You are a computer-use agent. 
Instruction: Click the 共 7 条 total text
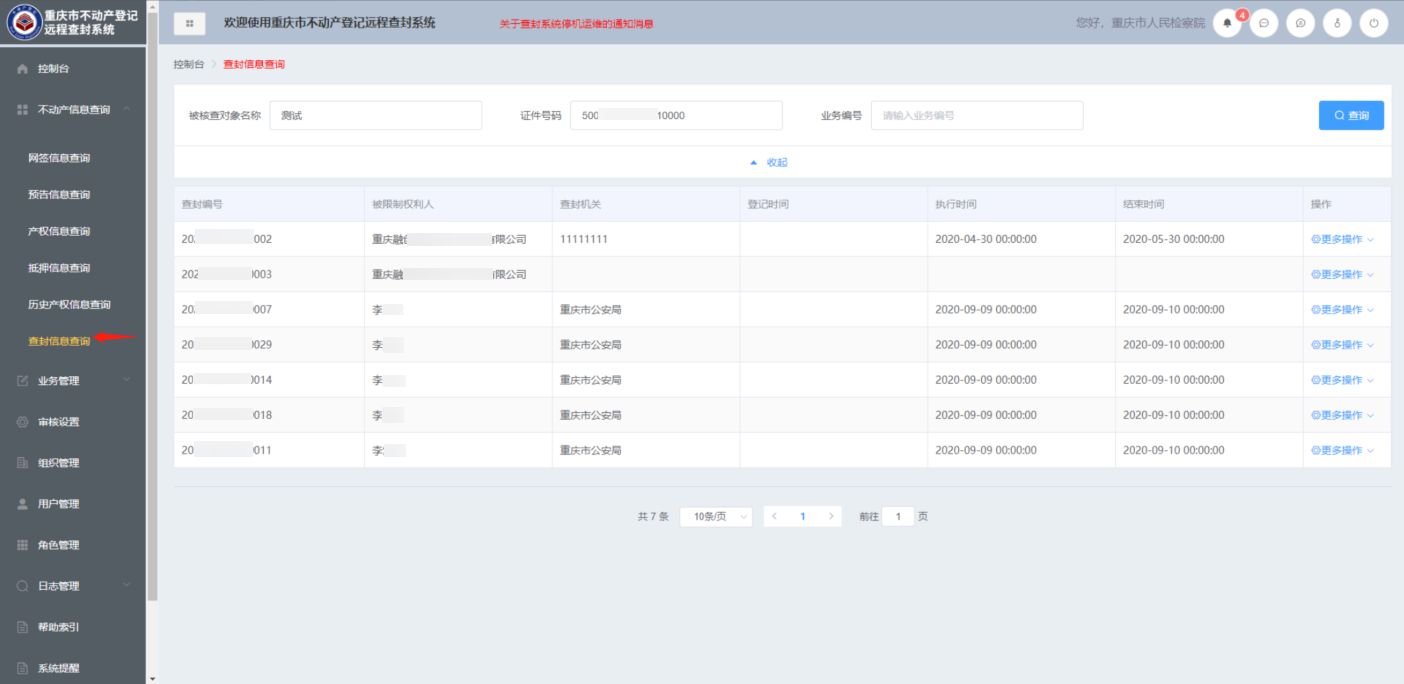[653, 516]
